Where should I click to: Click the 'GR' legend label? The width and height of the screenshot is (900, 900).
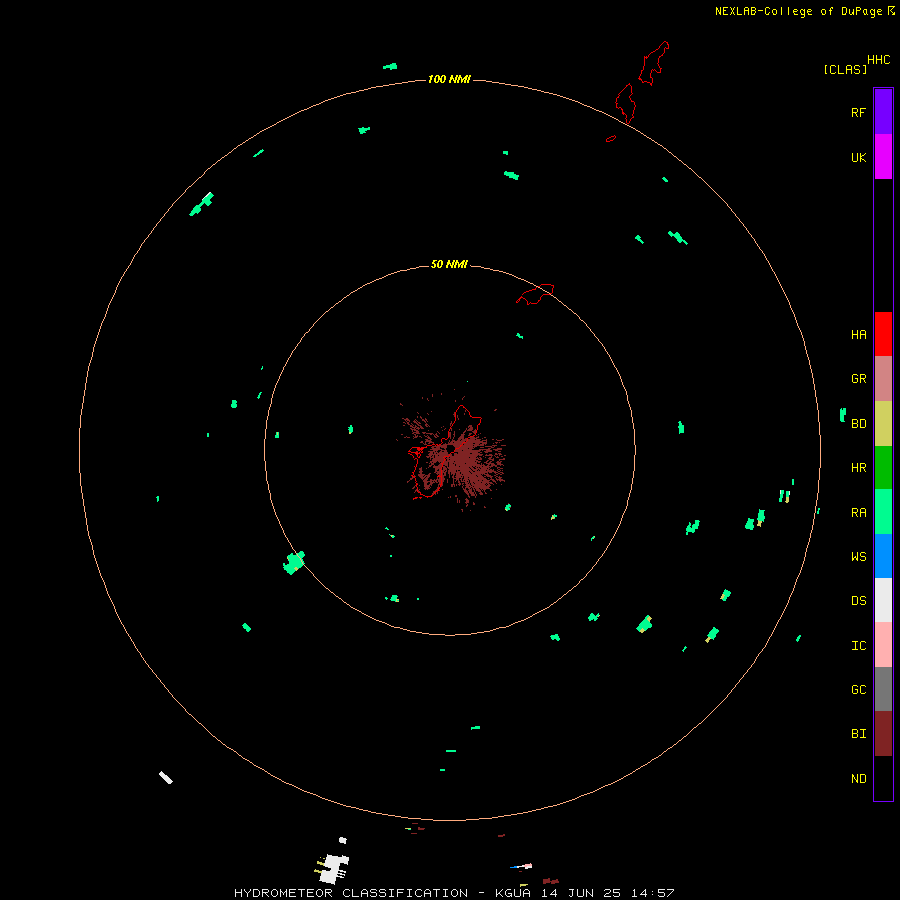tap(858, 379)
